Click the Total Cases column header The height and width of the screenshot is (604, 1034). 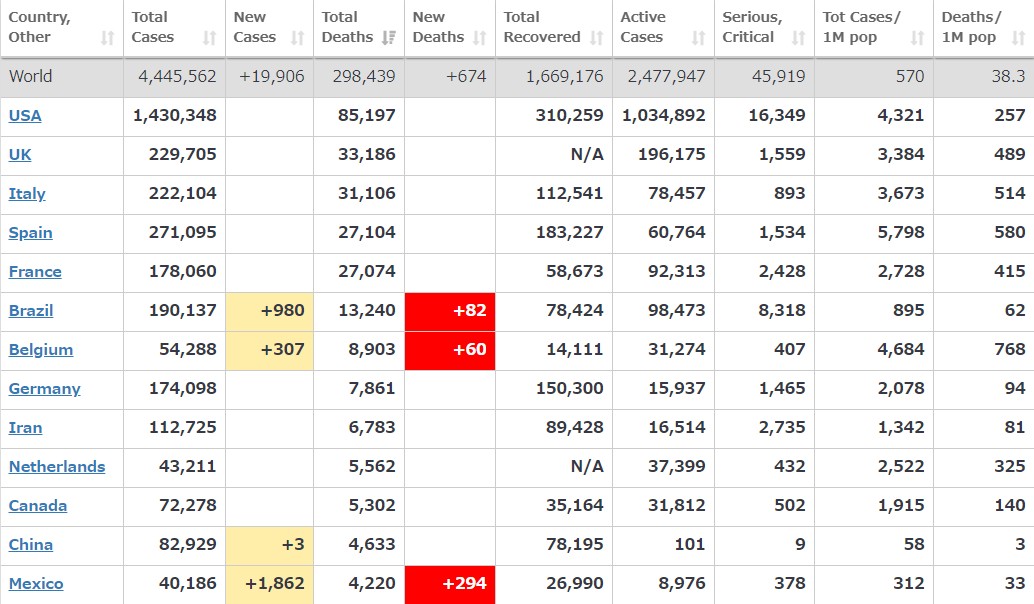pyautogui.click(x=174, y=28)
